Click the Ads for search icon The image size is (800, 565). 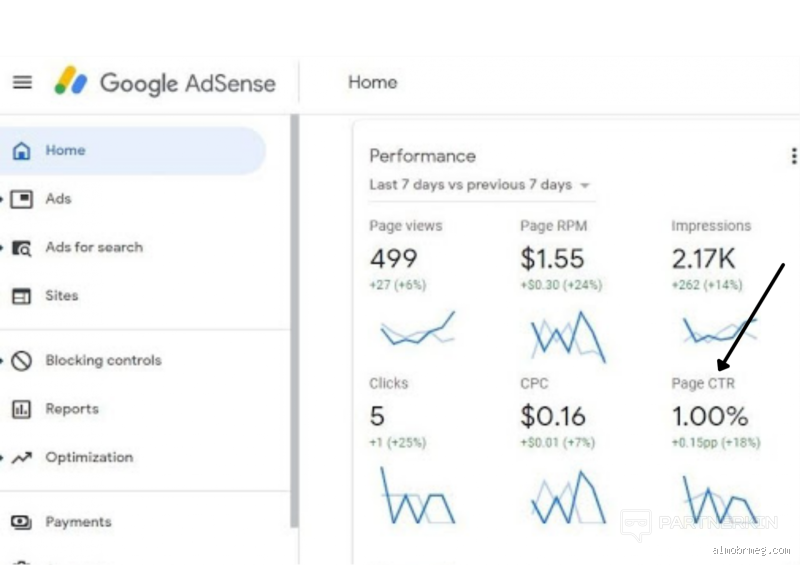tap(21, 248)
